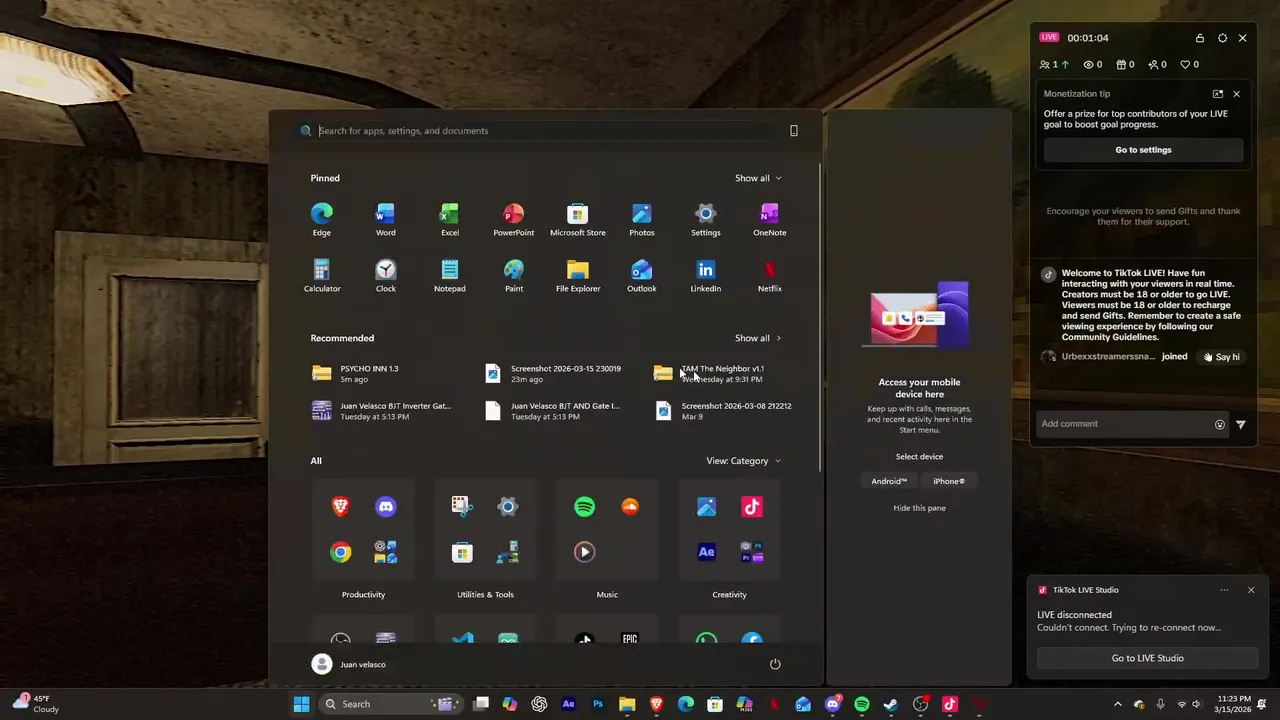Image resolution: width=1280 pixels, height=720 pixels.
Task: Open the pinned Settings gear app
Action: pos(705,219)
